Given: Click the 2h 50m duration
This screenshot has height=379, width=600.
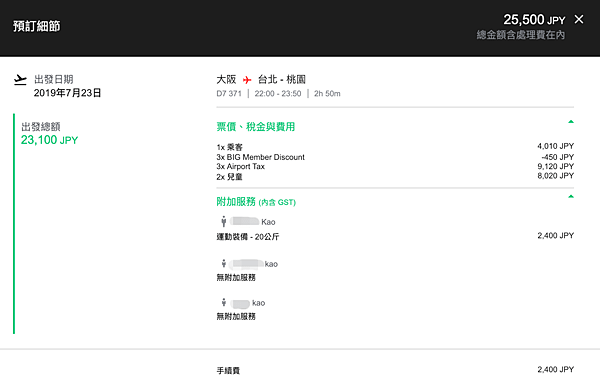Looking at the screenshot, I should click(x=327, y=93).
